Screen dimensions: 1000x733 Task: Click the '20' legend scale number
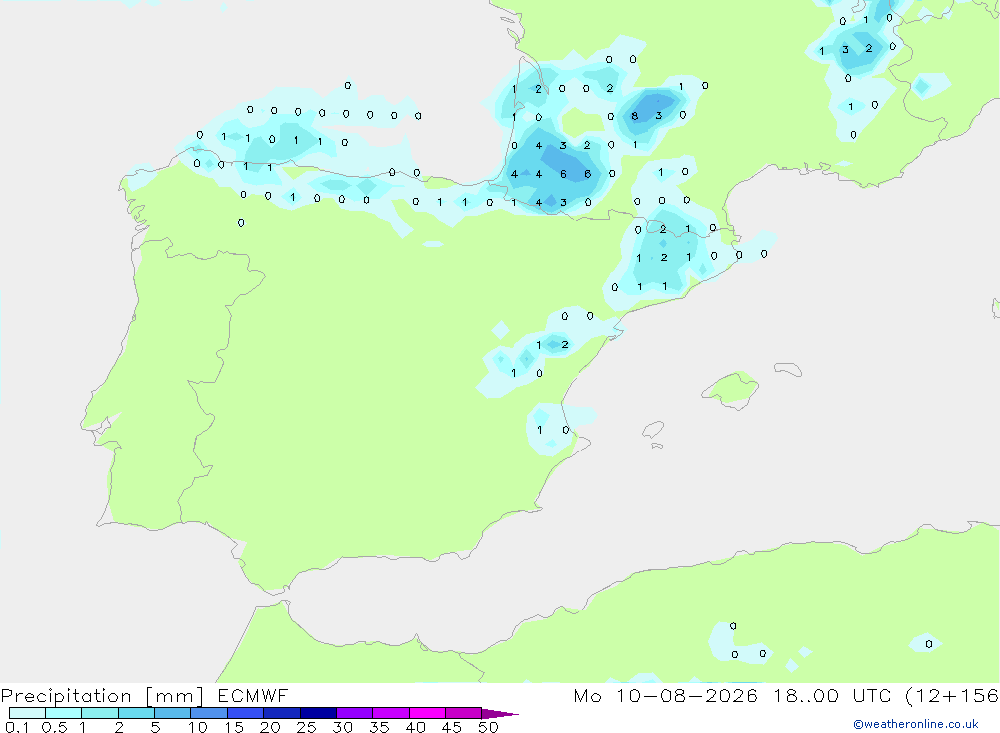(x=270, y=727)
